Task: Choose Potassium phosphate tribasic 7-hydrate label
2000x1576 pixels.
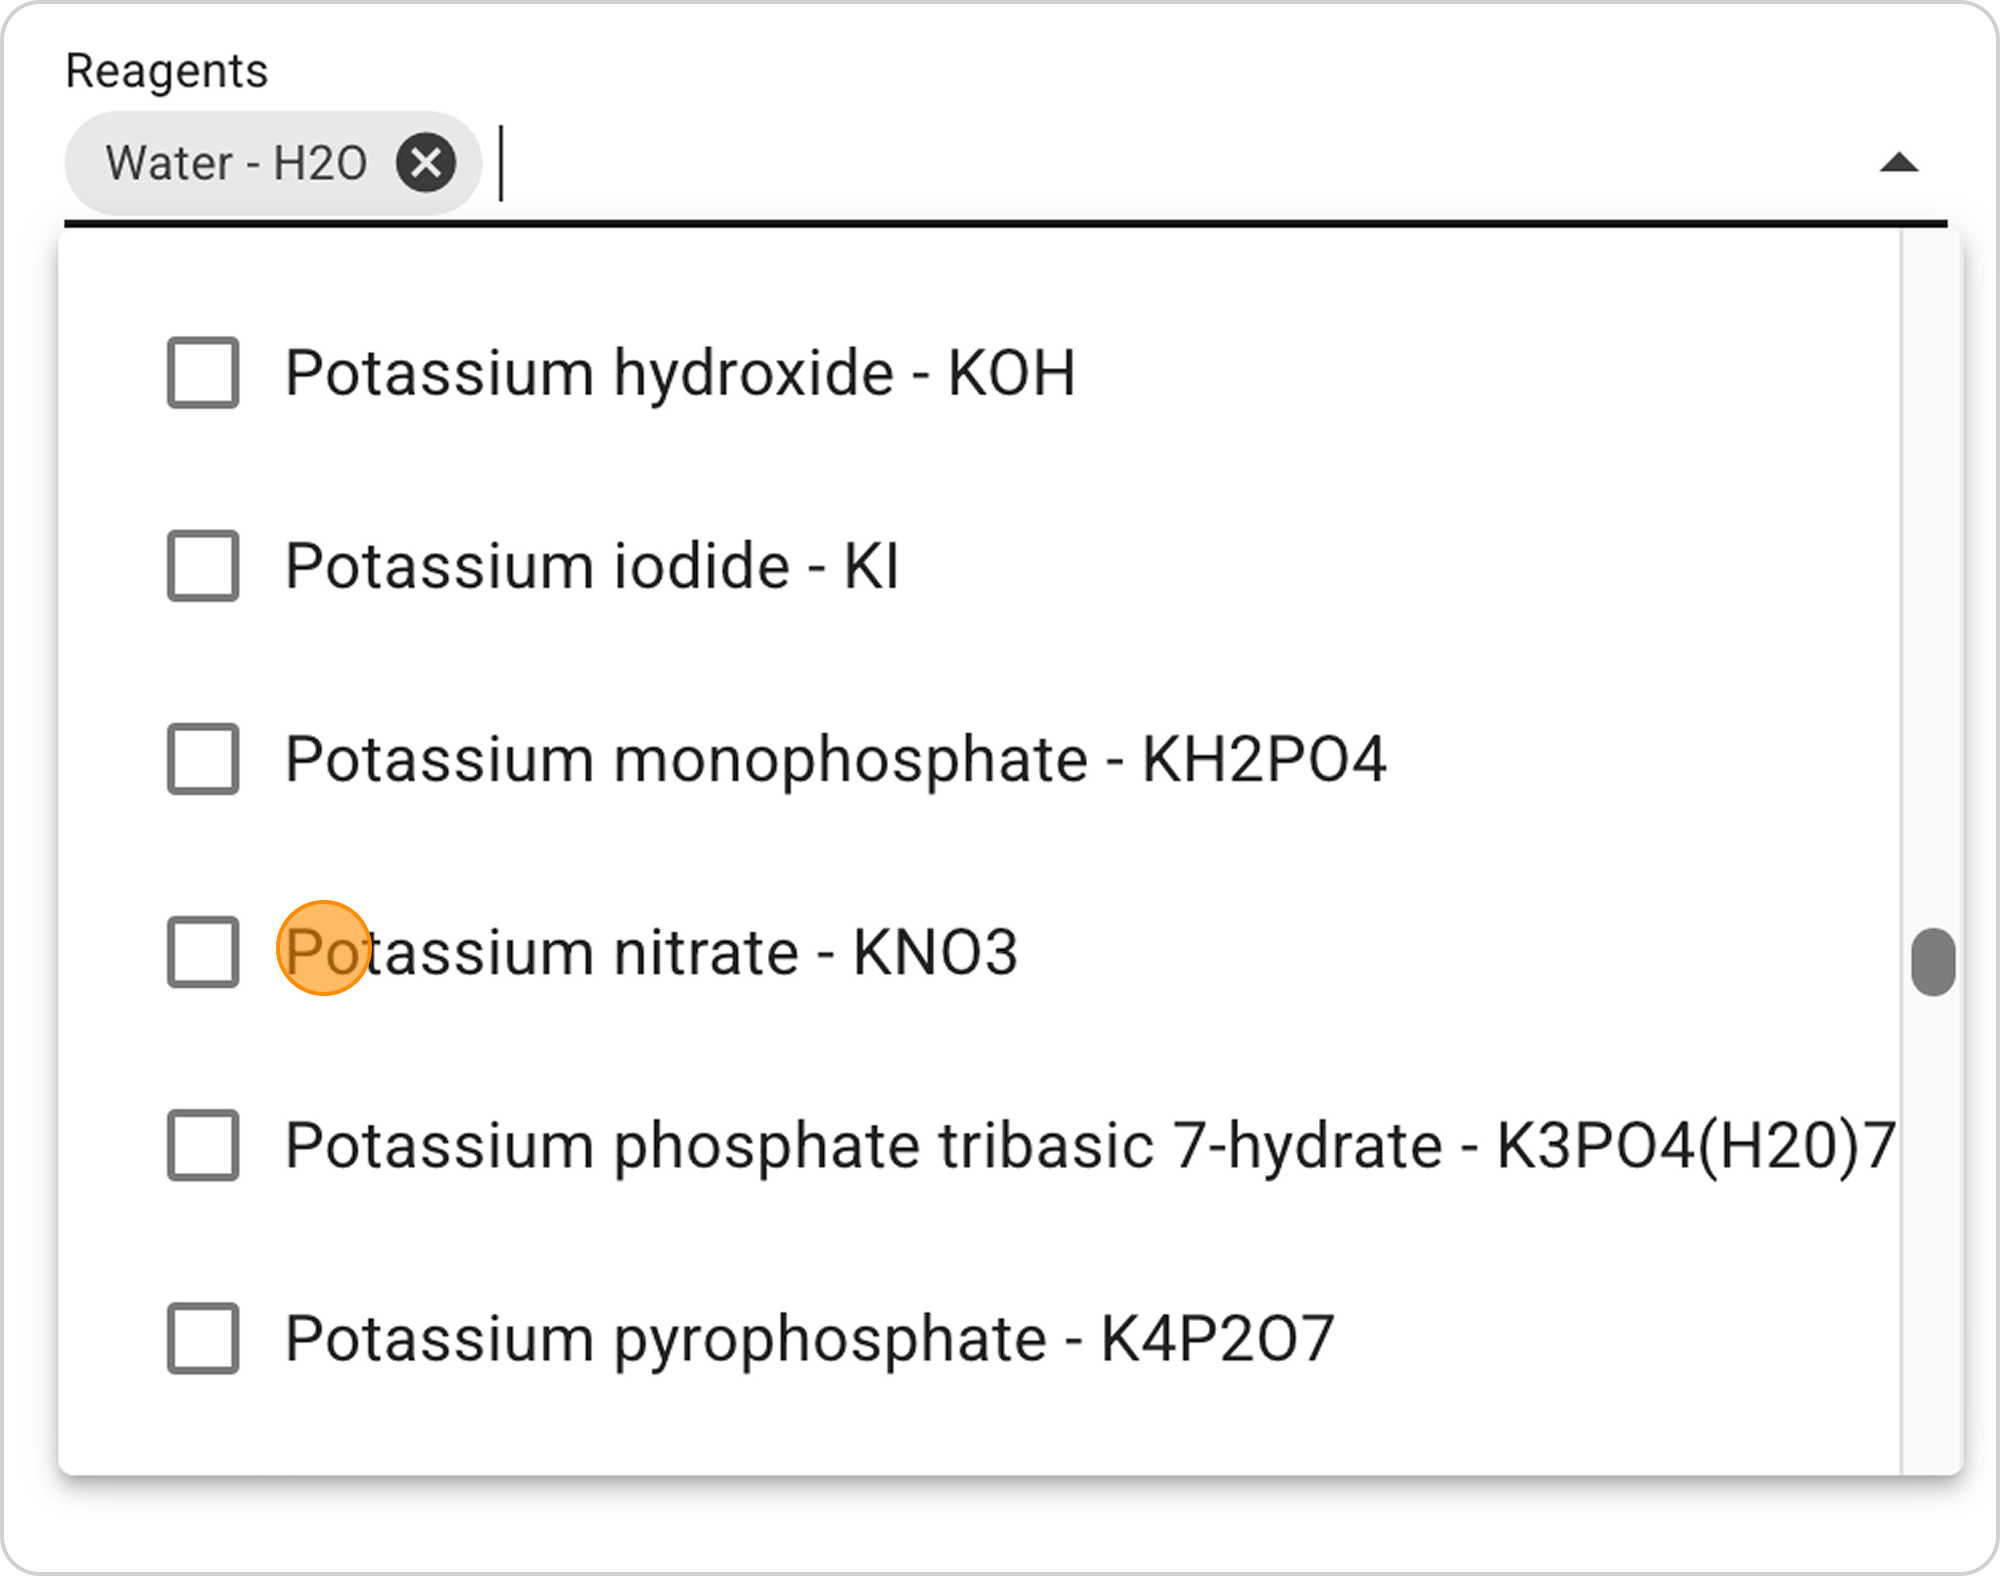Action: coord(1090,1145)
